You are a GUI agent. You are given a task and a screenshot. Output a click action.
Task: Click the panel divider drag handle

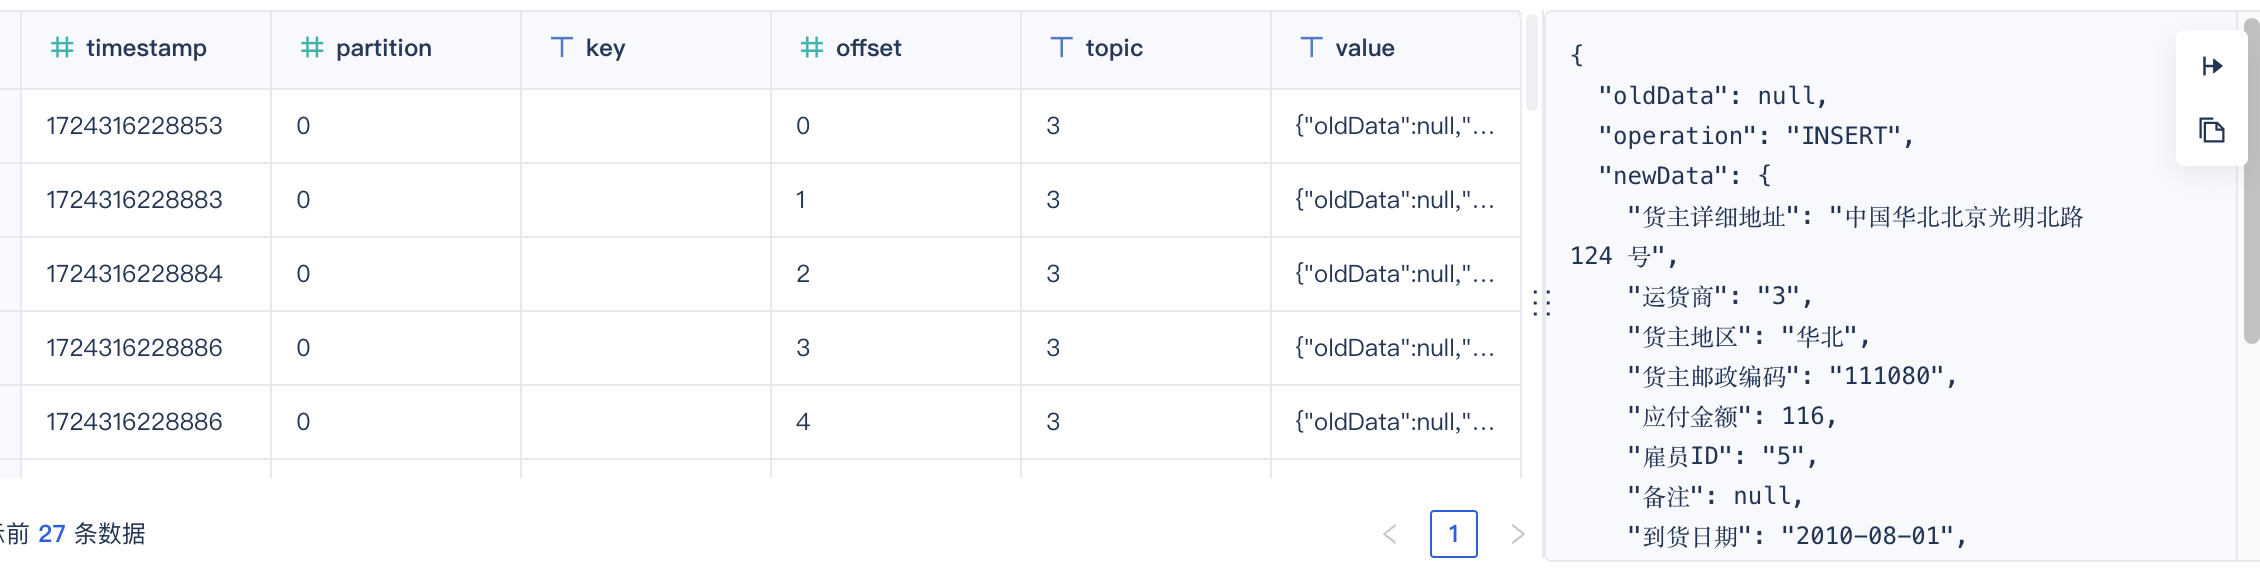[x=1542, y=303]
